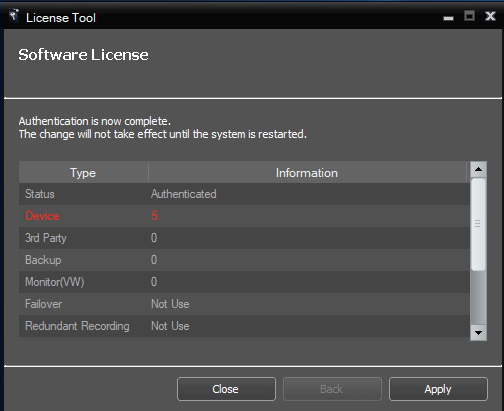Select the Redundant Recording row label
Image resolution: width=504 pixels, height=411 pixels.
pos(77,326)
